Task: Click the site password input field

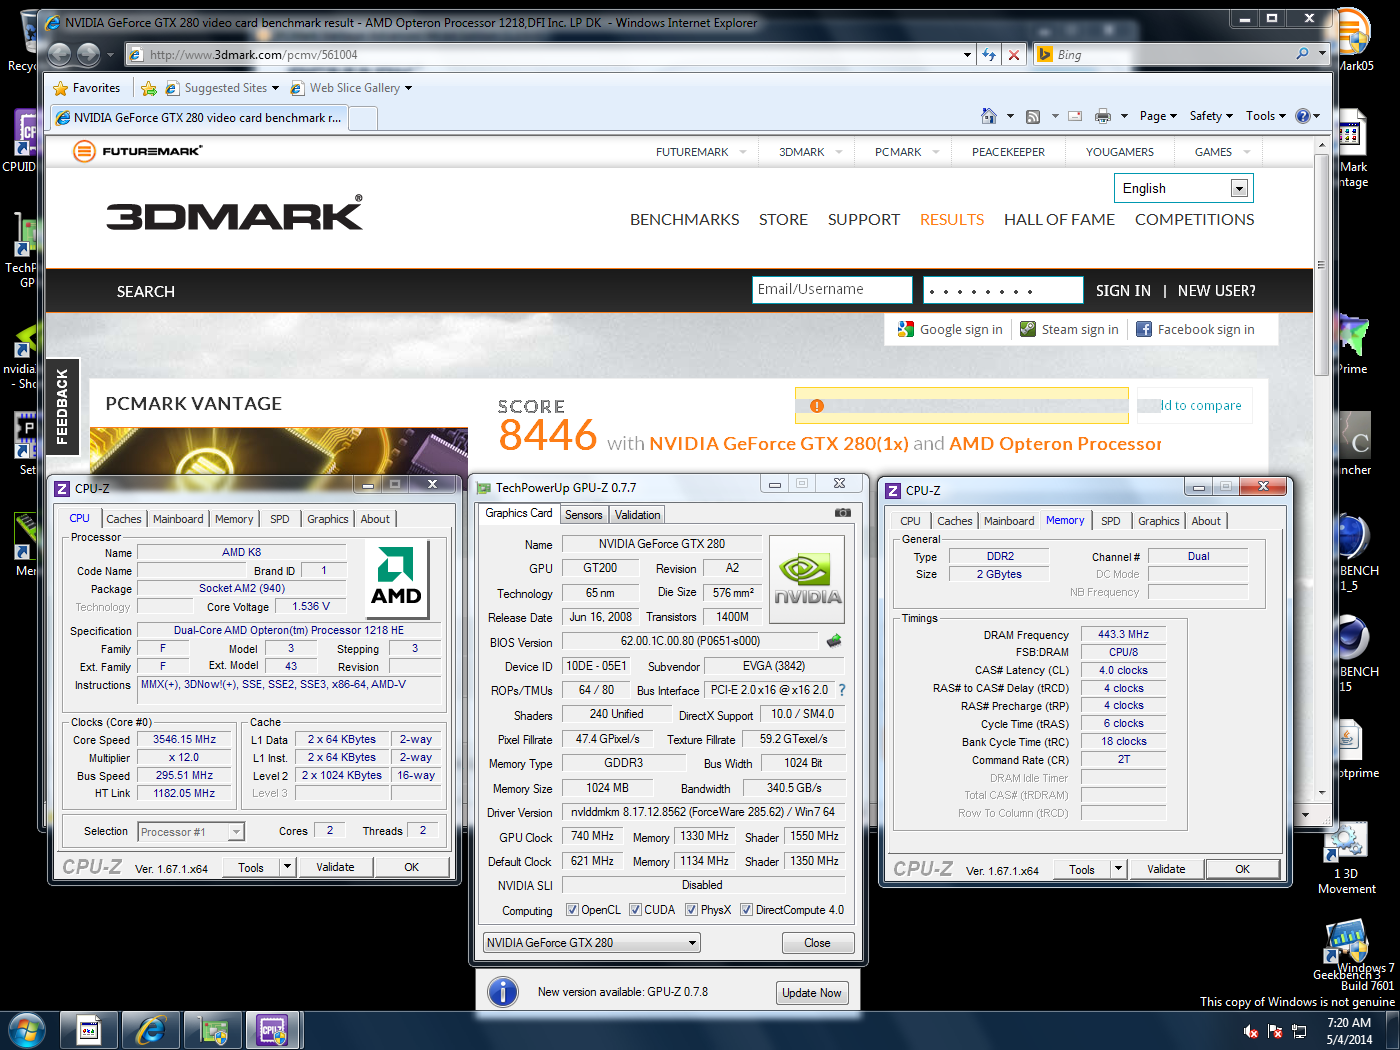Action: click(1003, 289)
